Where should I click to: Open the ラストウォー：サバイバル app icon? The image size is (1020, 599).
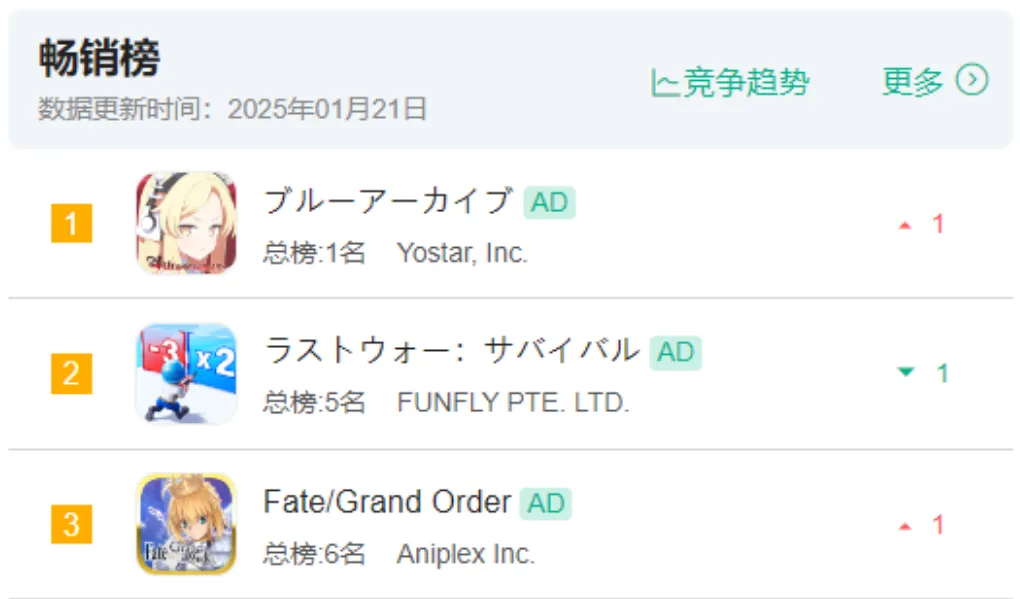click(x=186, y=373)
